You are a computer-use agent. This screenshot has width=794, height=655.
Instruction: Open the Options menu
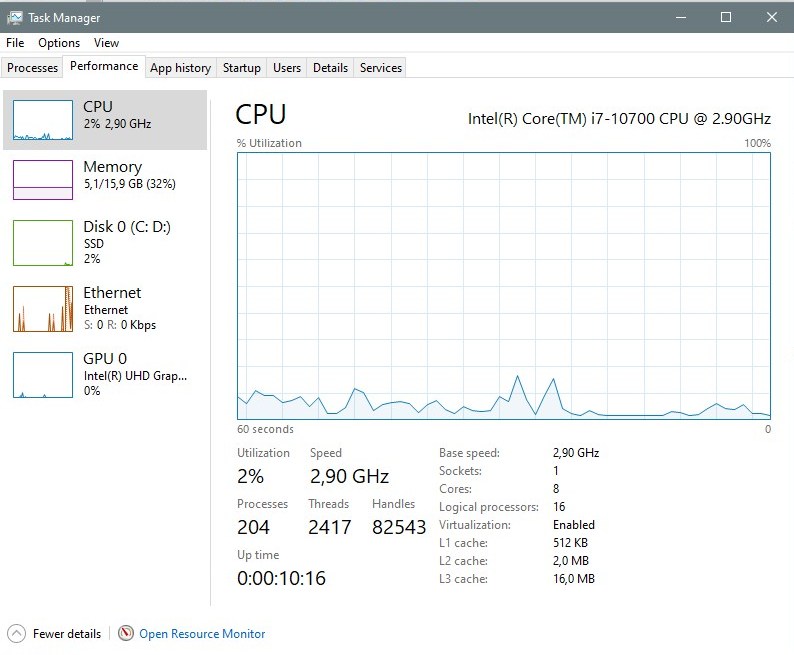[59, 43]
